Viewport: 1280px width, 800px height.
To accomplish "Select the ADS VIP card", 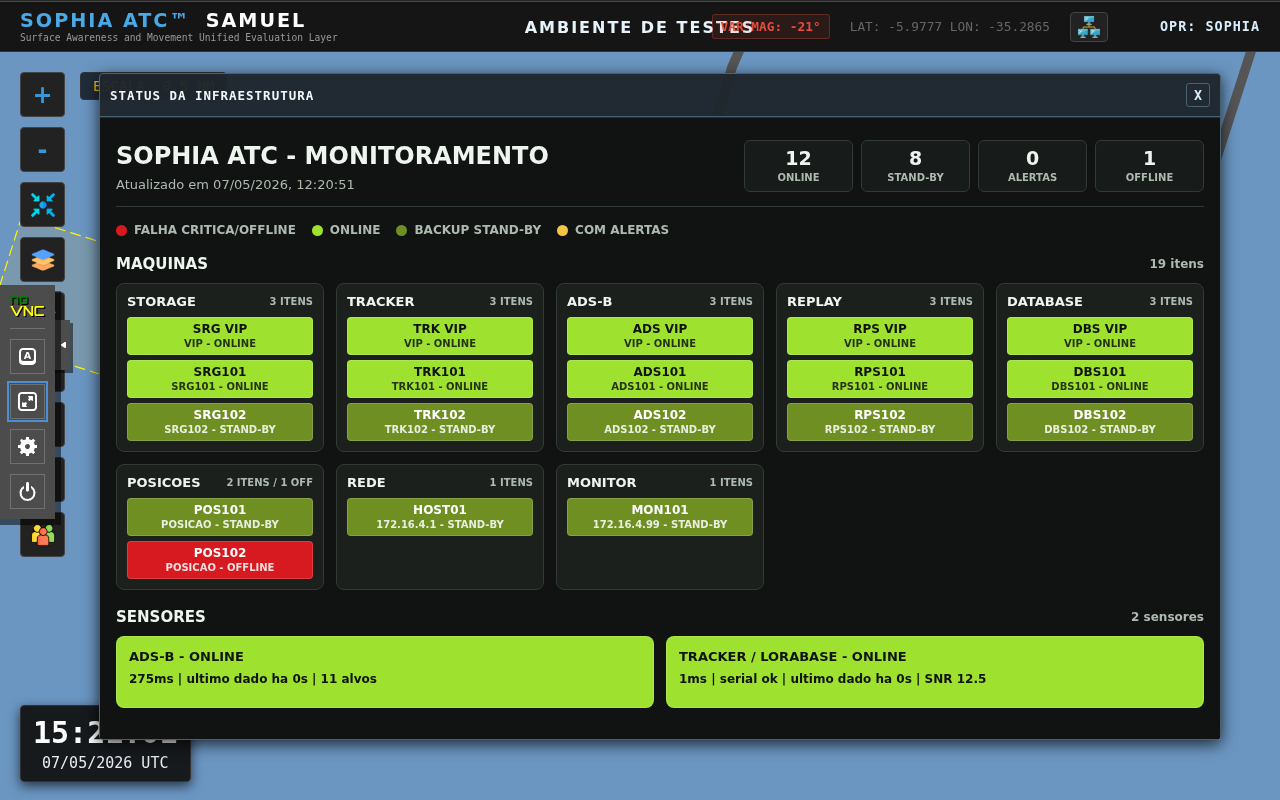I will (x=660, y=336).
